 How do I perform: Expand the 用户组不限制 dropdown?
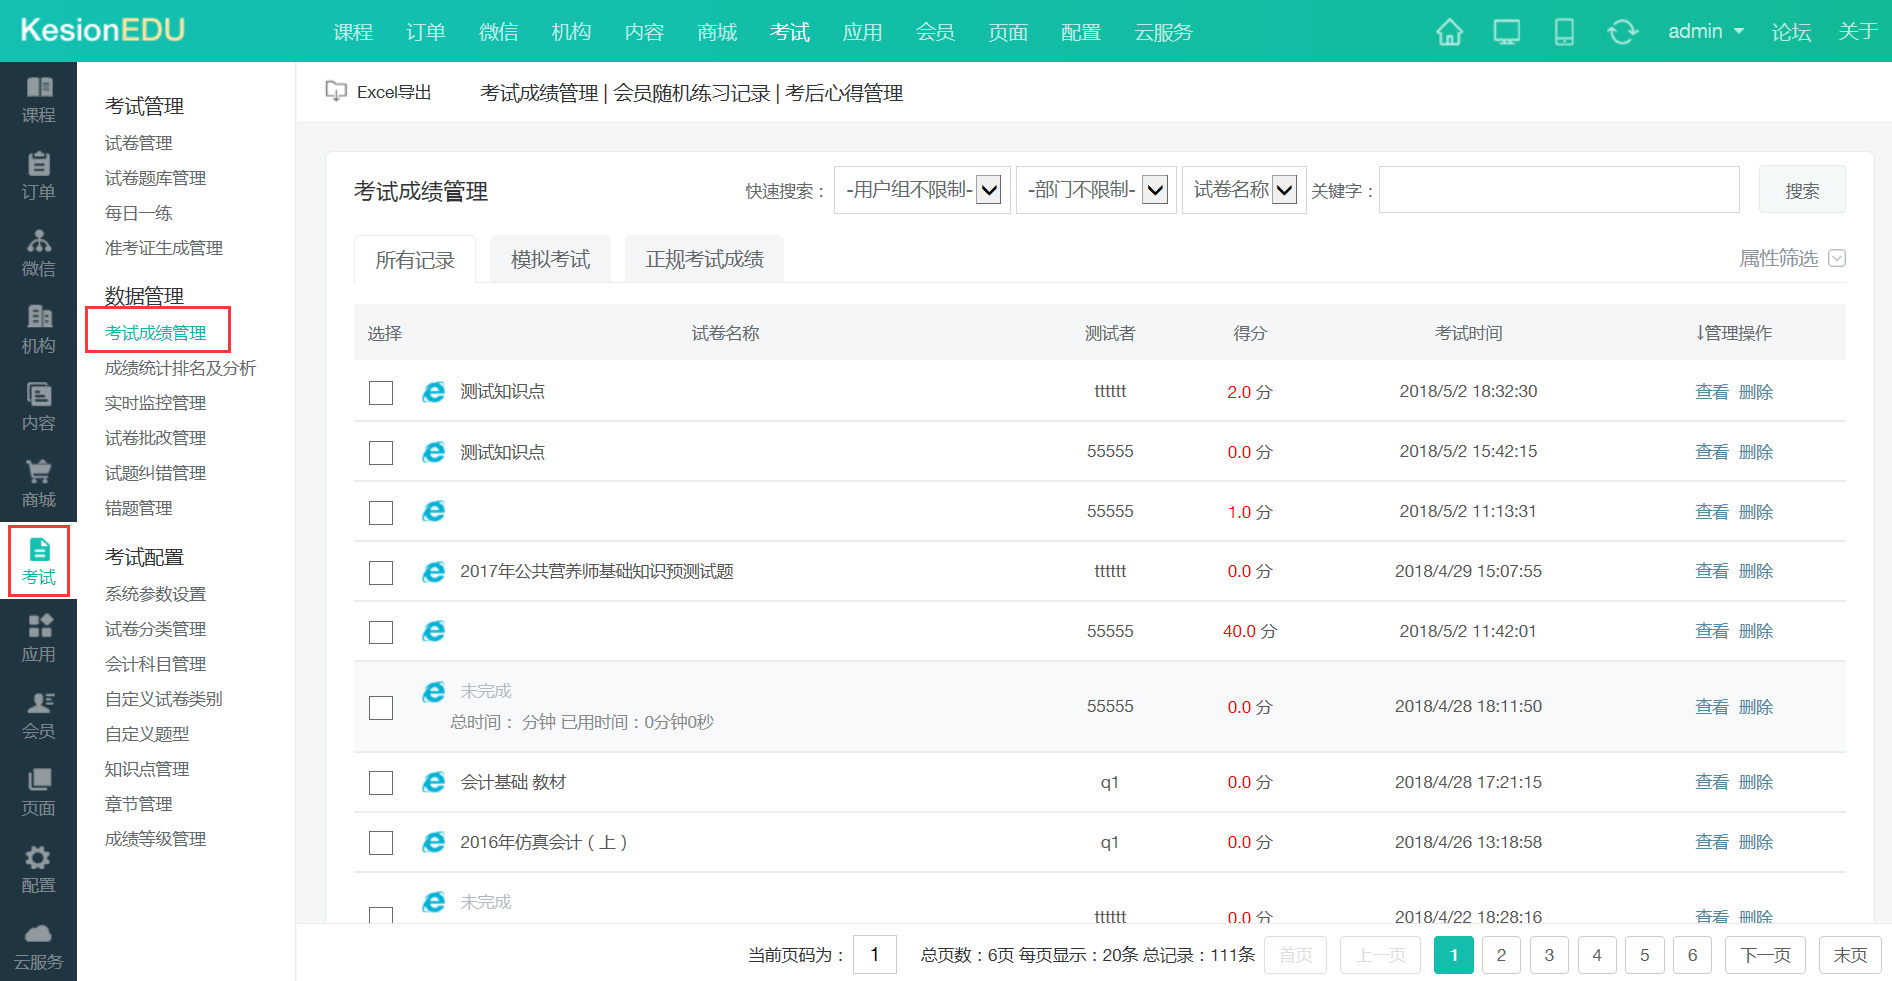(x=921, y=190)
